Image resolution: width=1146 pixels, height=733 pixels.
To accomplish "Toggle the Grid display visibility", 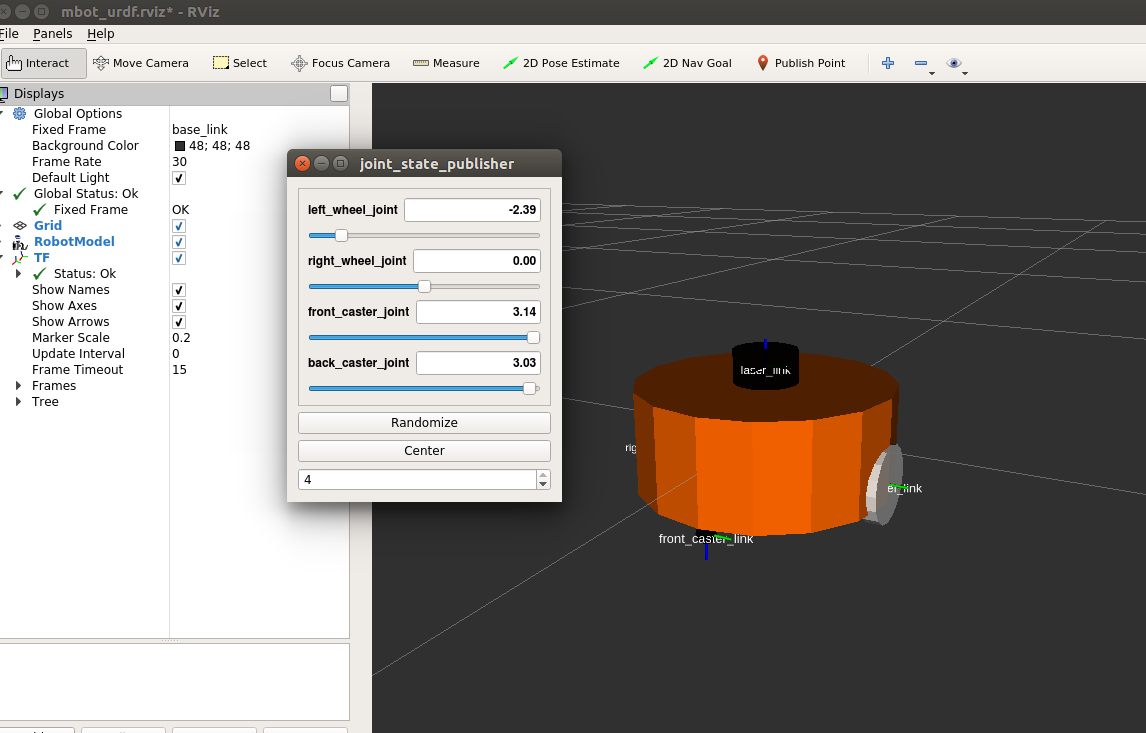I will click(177, 226).
